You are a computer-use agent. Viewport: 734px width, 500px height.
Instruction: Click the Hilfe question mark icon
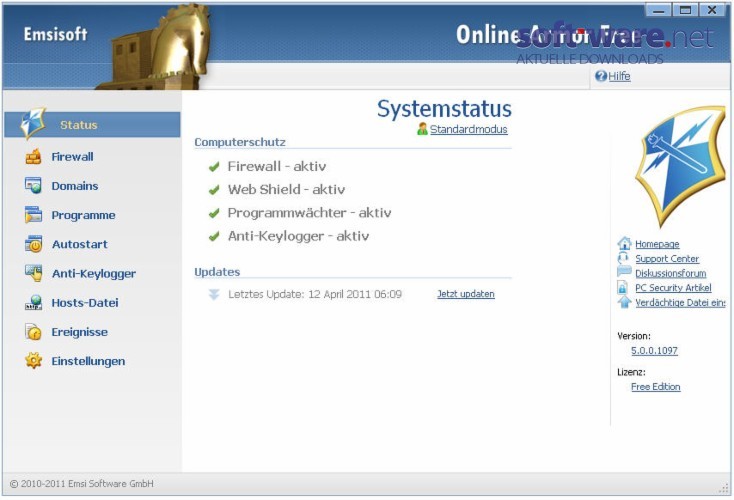(601, 76)
